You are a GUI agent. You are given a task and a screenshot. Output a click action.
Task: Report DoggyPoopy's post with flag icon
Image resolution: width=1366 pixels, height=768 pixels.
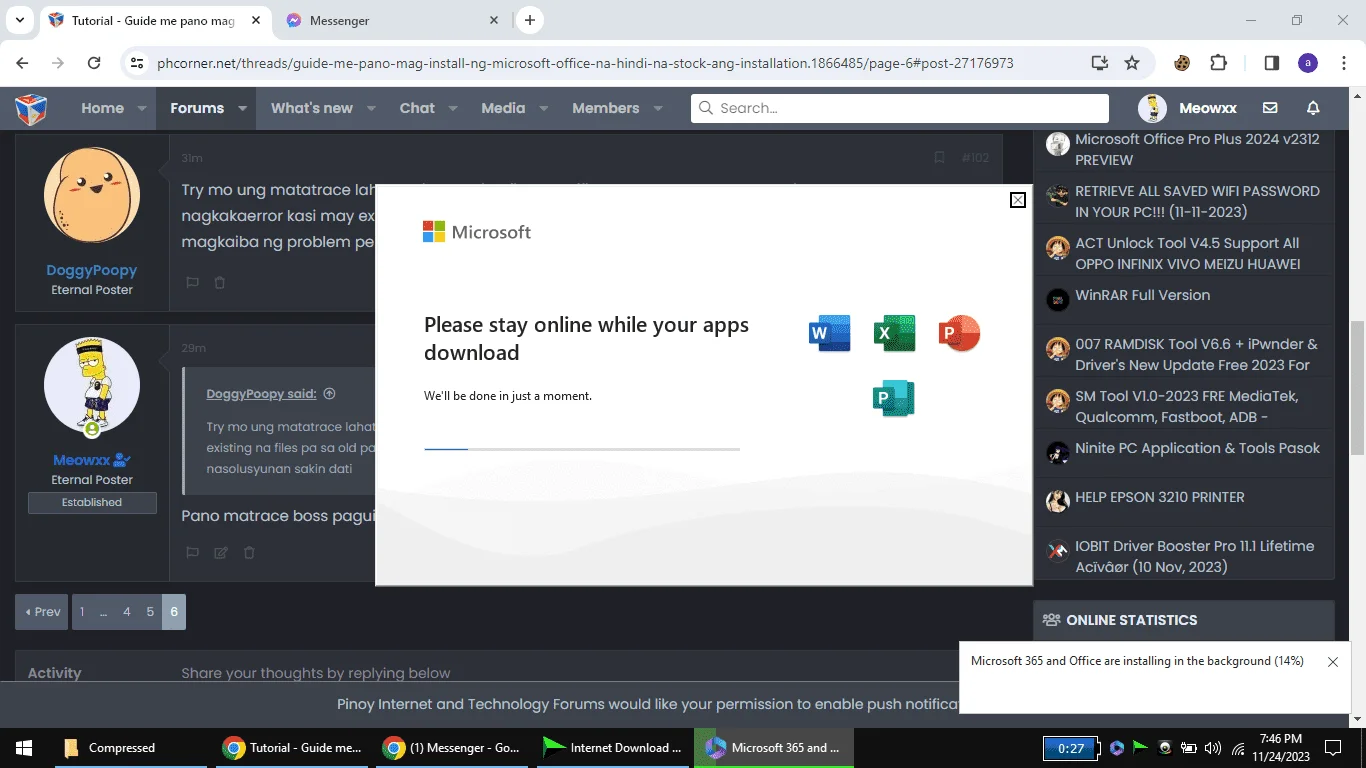[192, 283]
